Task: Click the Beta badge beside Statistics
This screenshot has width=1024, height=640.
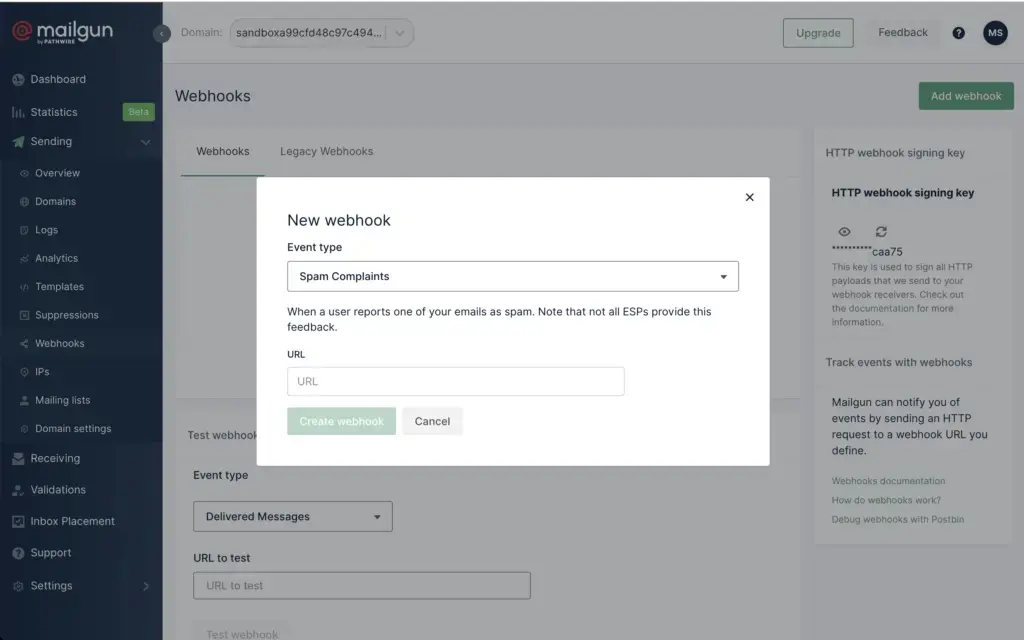Action: (138, 112)
